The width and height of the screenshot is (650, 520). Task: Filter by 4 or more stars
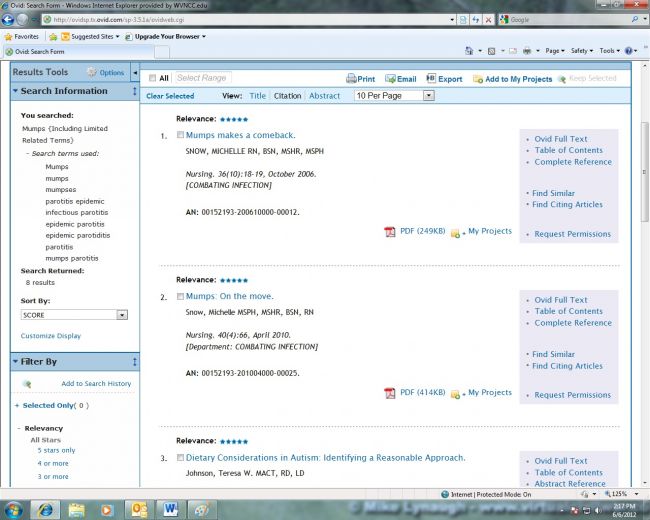click(x=53, y=463)
